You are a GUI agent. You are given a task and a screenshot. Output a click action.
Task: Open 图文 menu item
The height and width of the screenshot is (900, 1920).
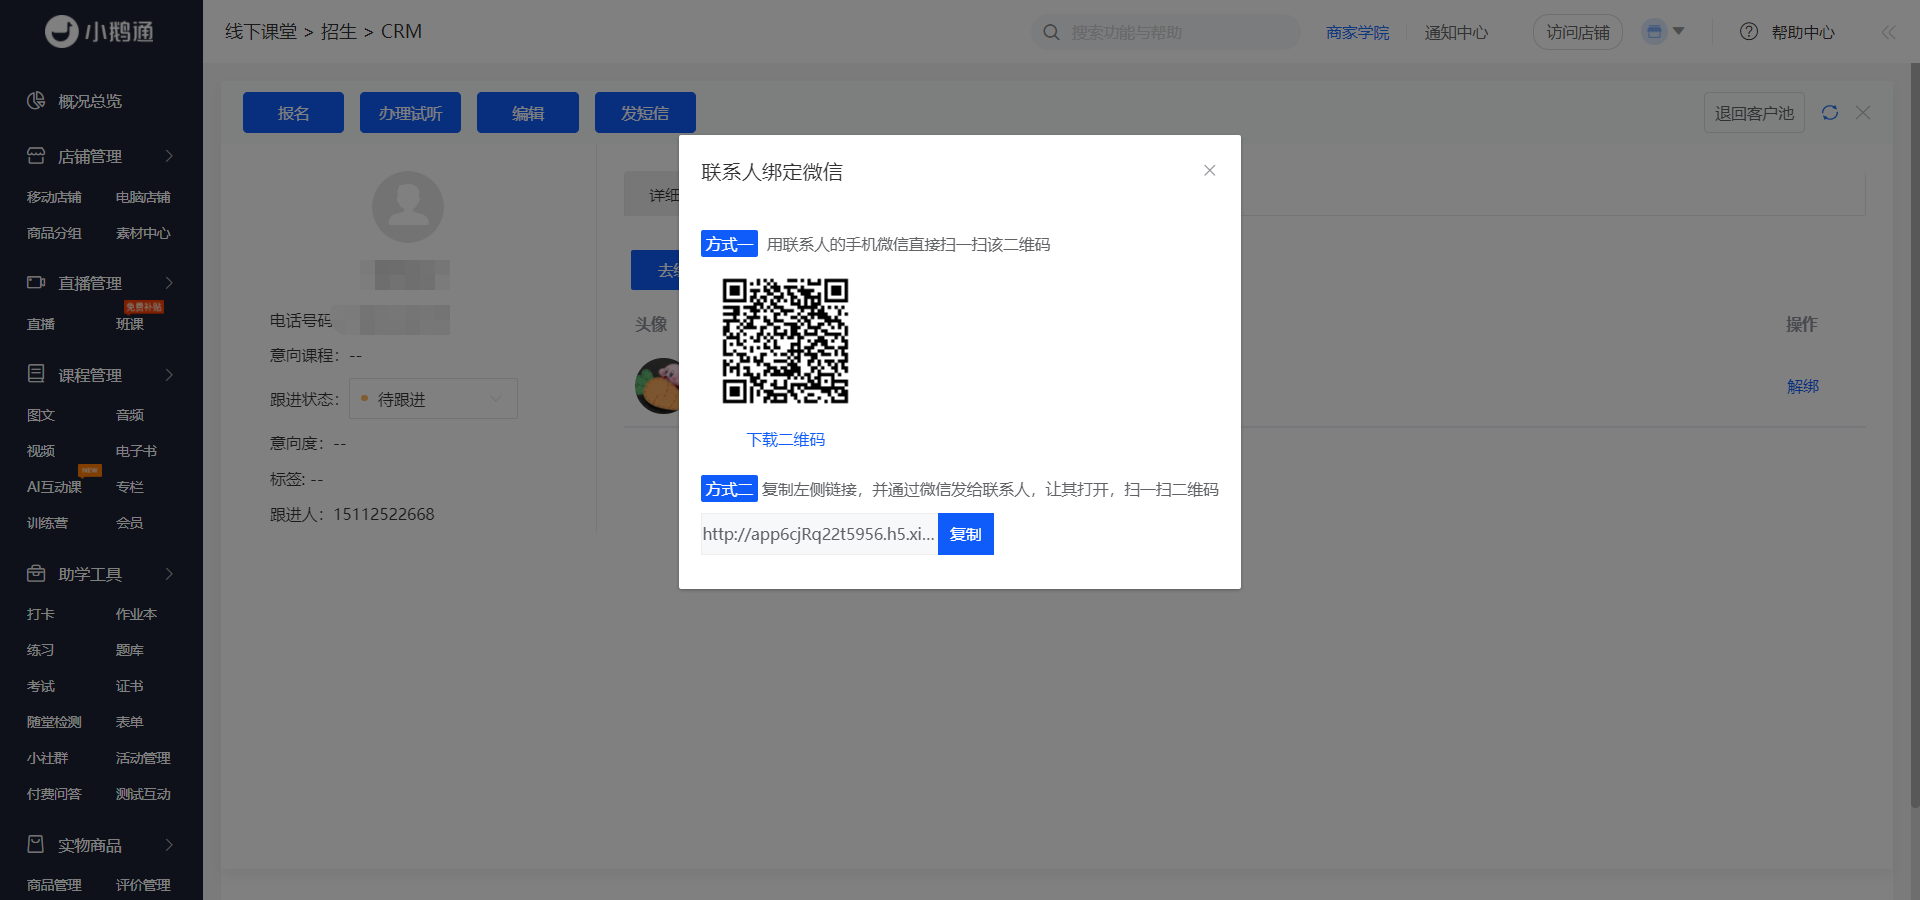tap(41, 415)
